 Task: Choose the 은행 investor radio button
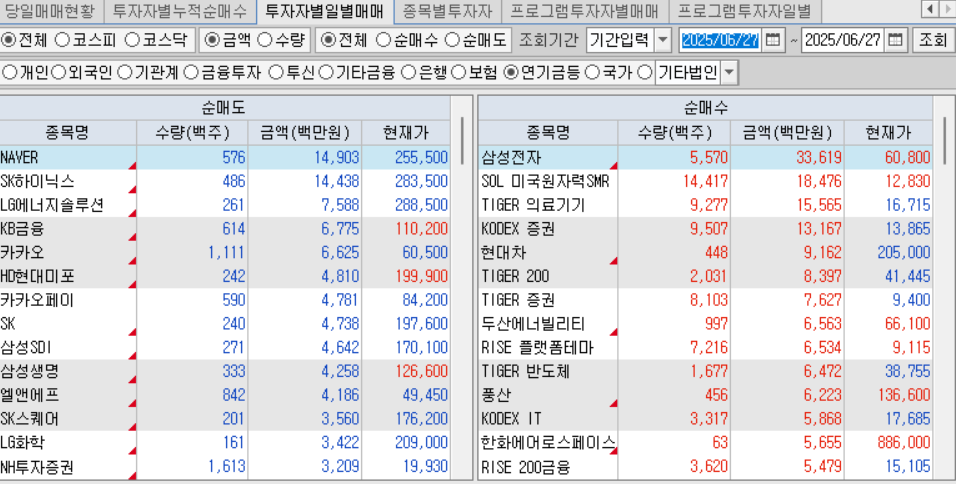pos(409,73)
